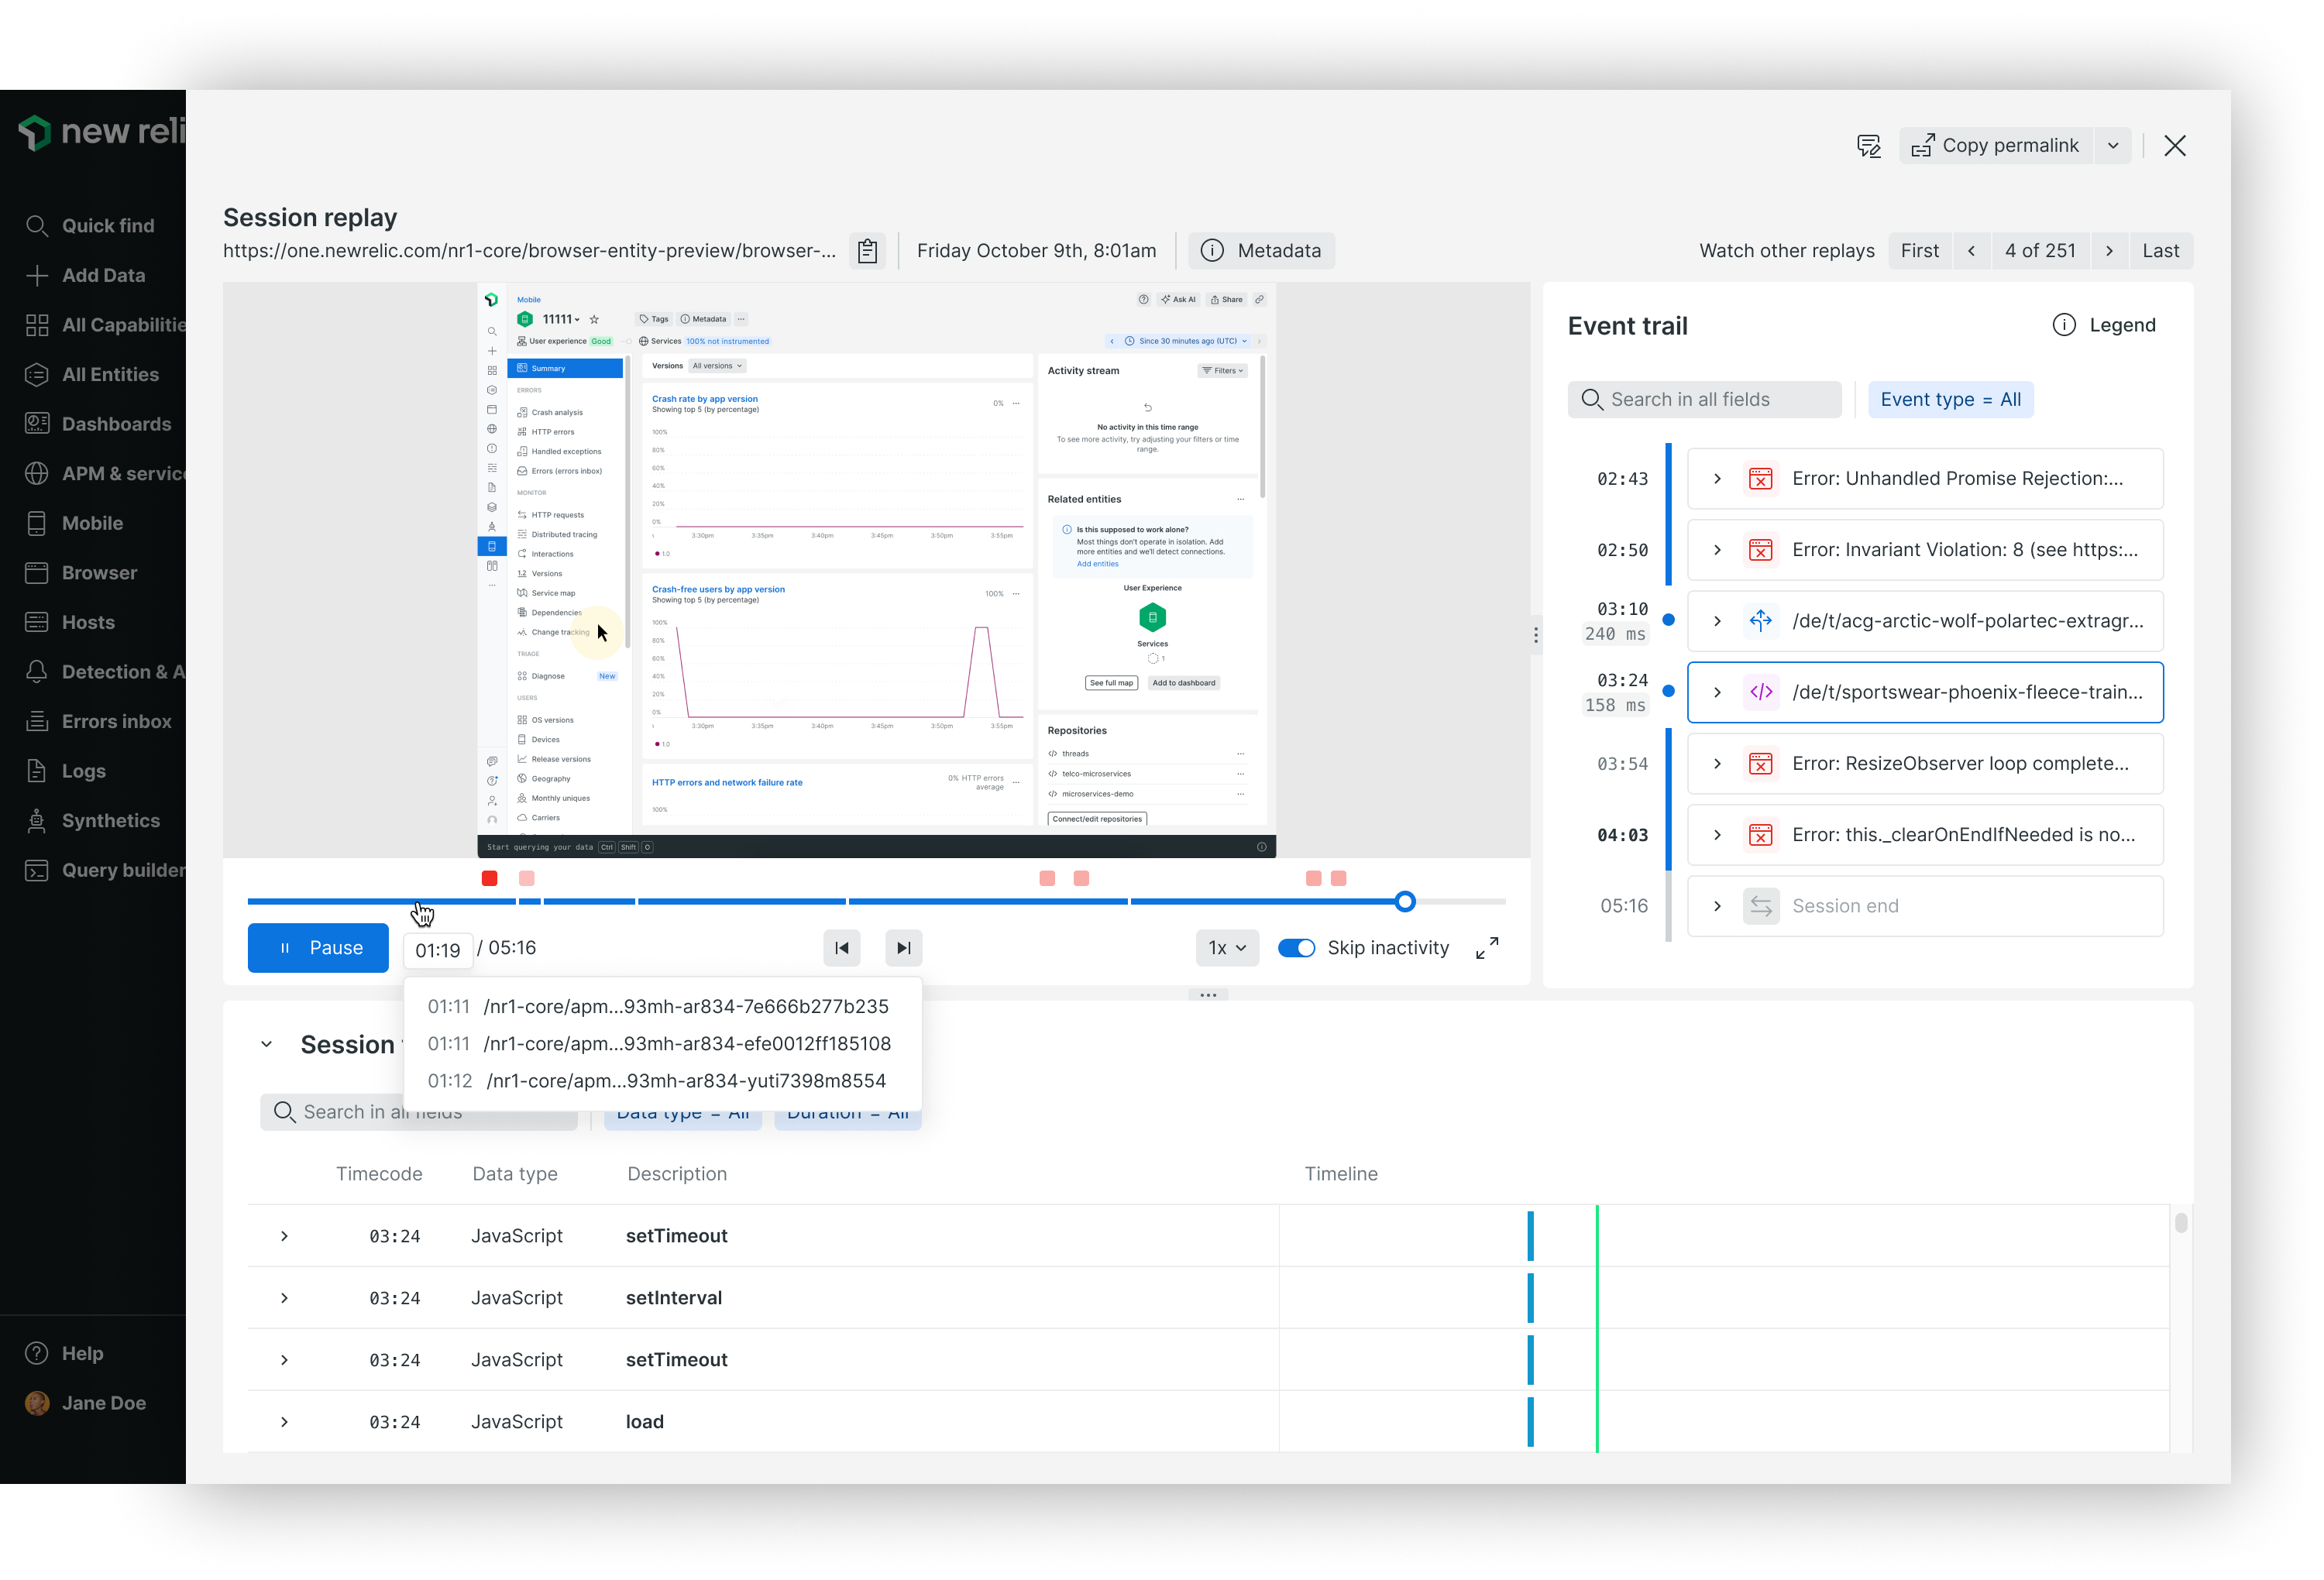Expand the setInterval table row
The height and width of the screenshot is (1580, 2324).
click(x=284, y=1298)
